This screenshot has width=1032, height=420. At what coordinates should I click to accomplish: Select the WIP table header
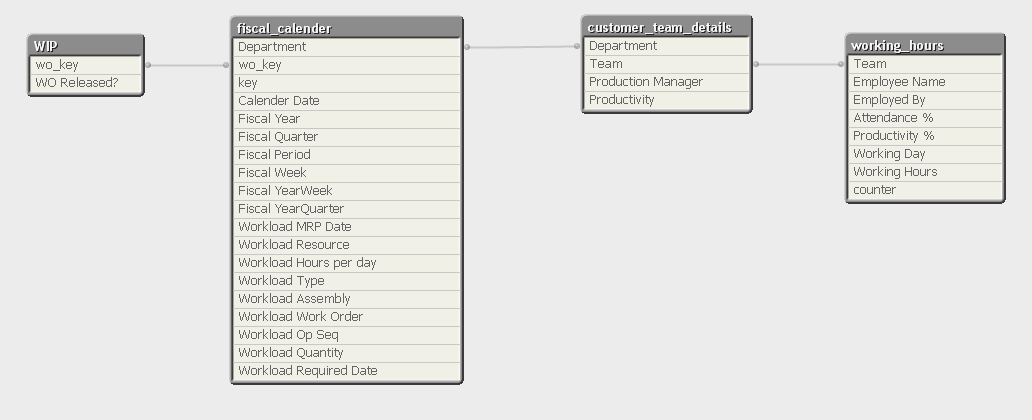[x=86, y=47]
